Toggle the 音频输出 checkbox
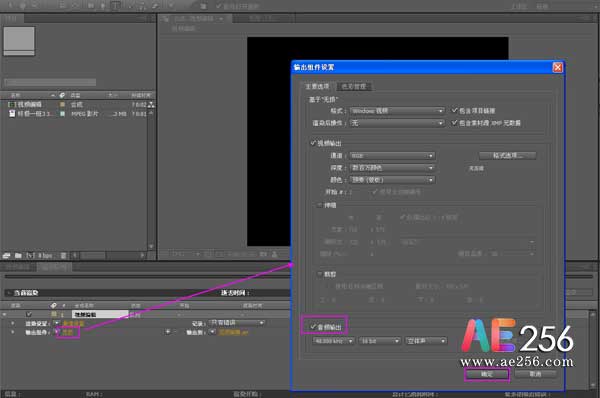Viewport: 600px width, 398px height. [313, 327]
